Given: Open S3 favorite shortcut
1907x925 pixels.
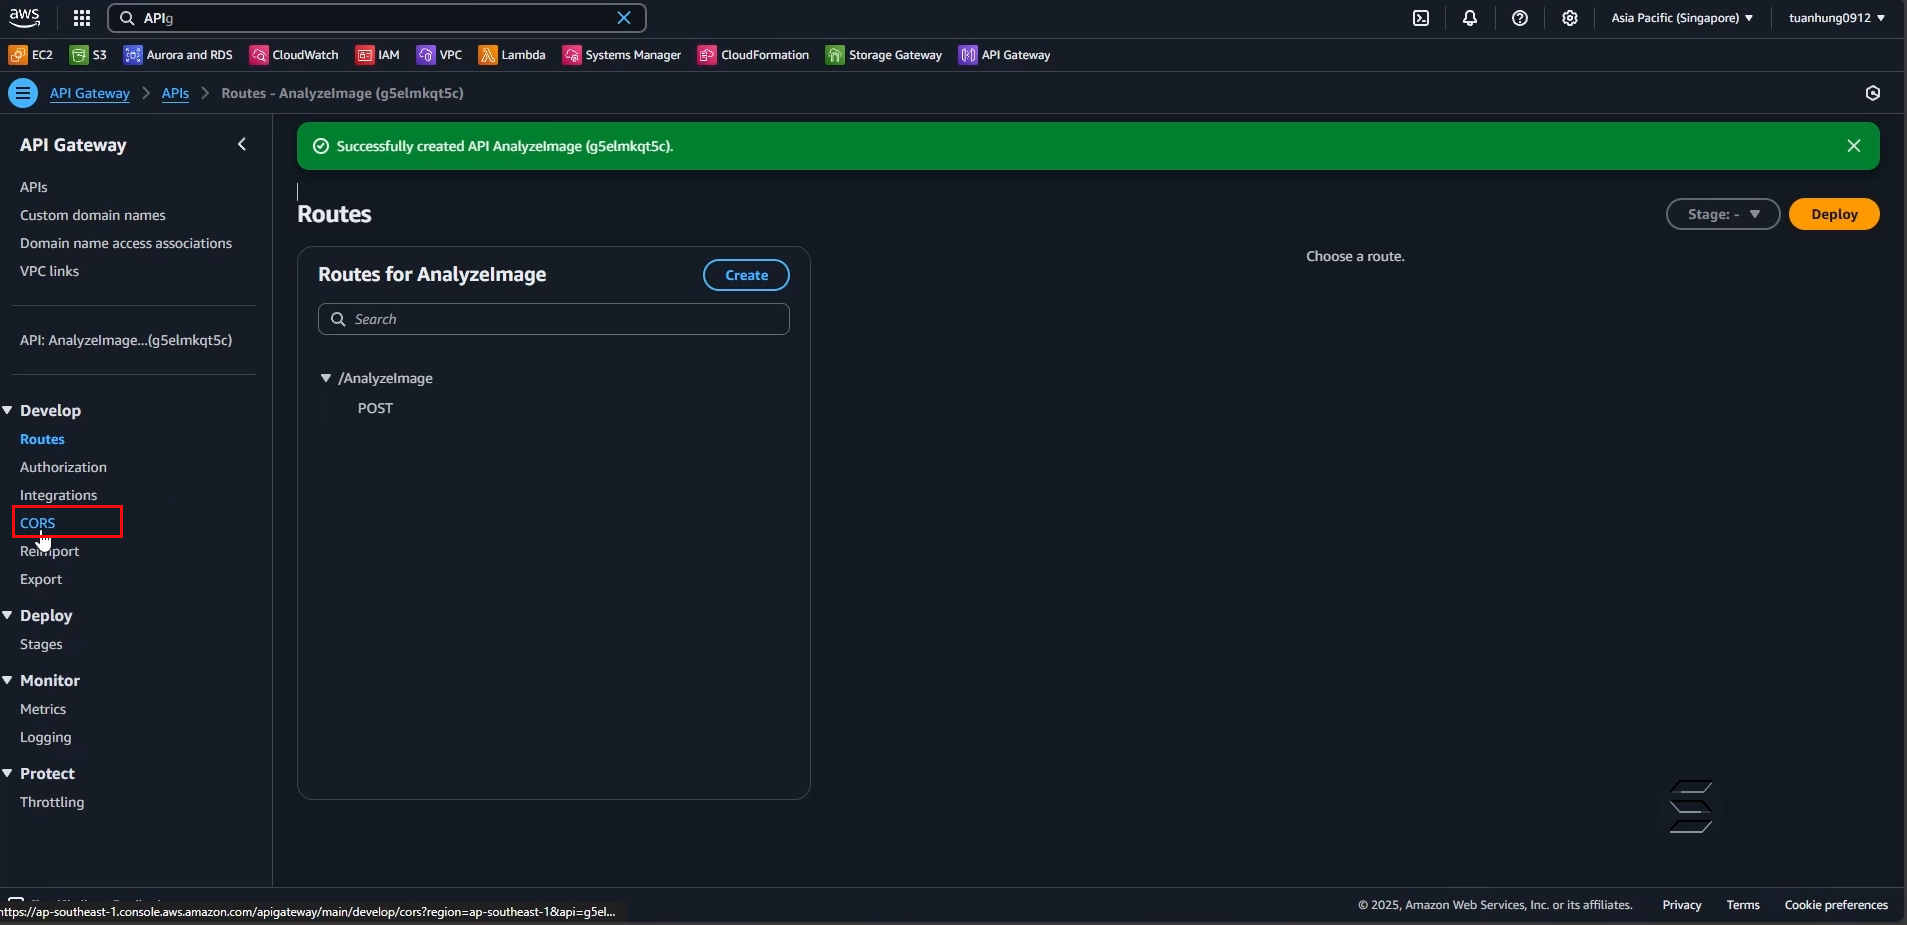Looking at the screenshot, I should click(89, 55).
